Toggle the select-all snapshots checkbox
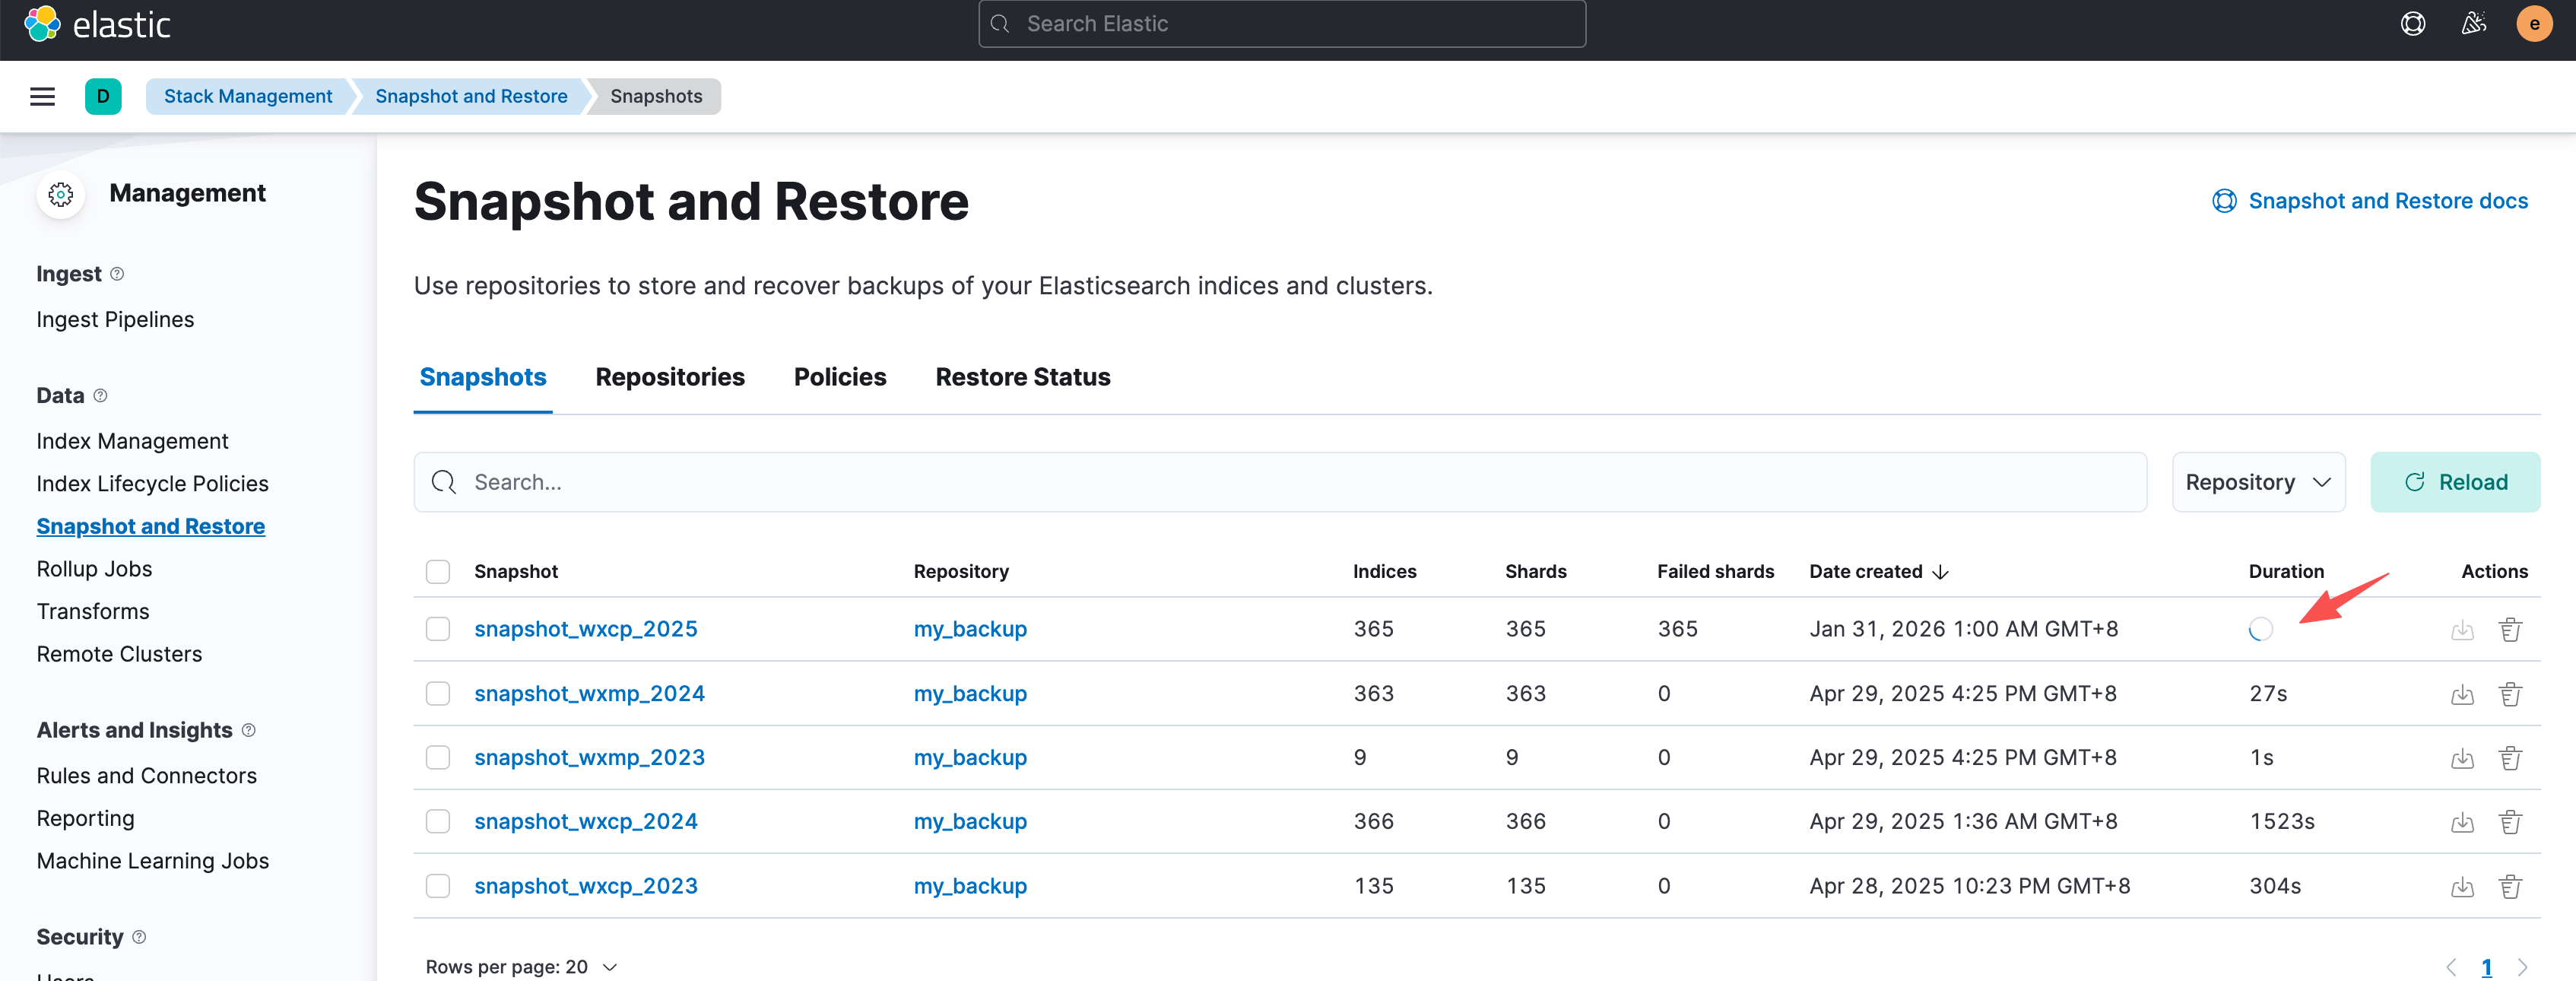Viewport: 2576px width, 981px height. click(438, 572)
